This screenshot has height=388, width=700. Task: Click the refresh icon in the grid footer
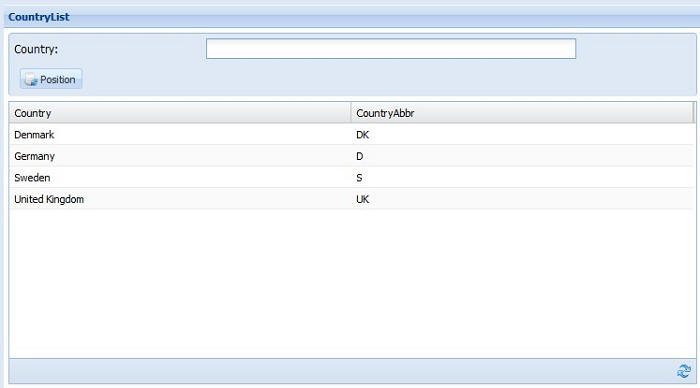pos(683,371)
